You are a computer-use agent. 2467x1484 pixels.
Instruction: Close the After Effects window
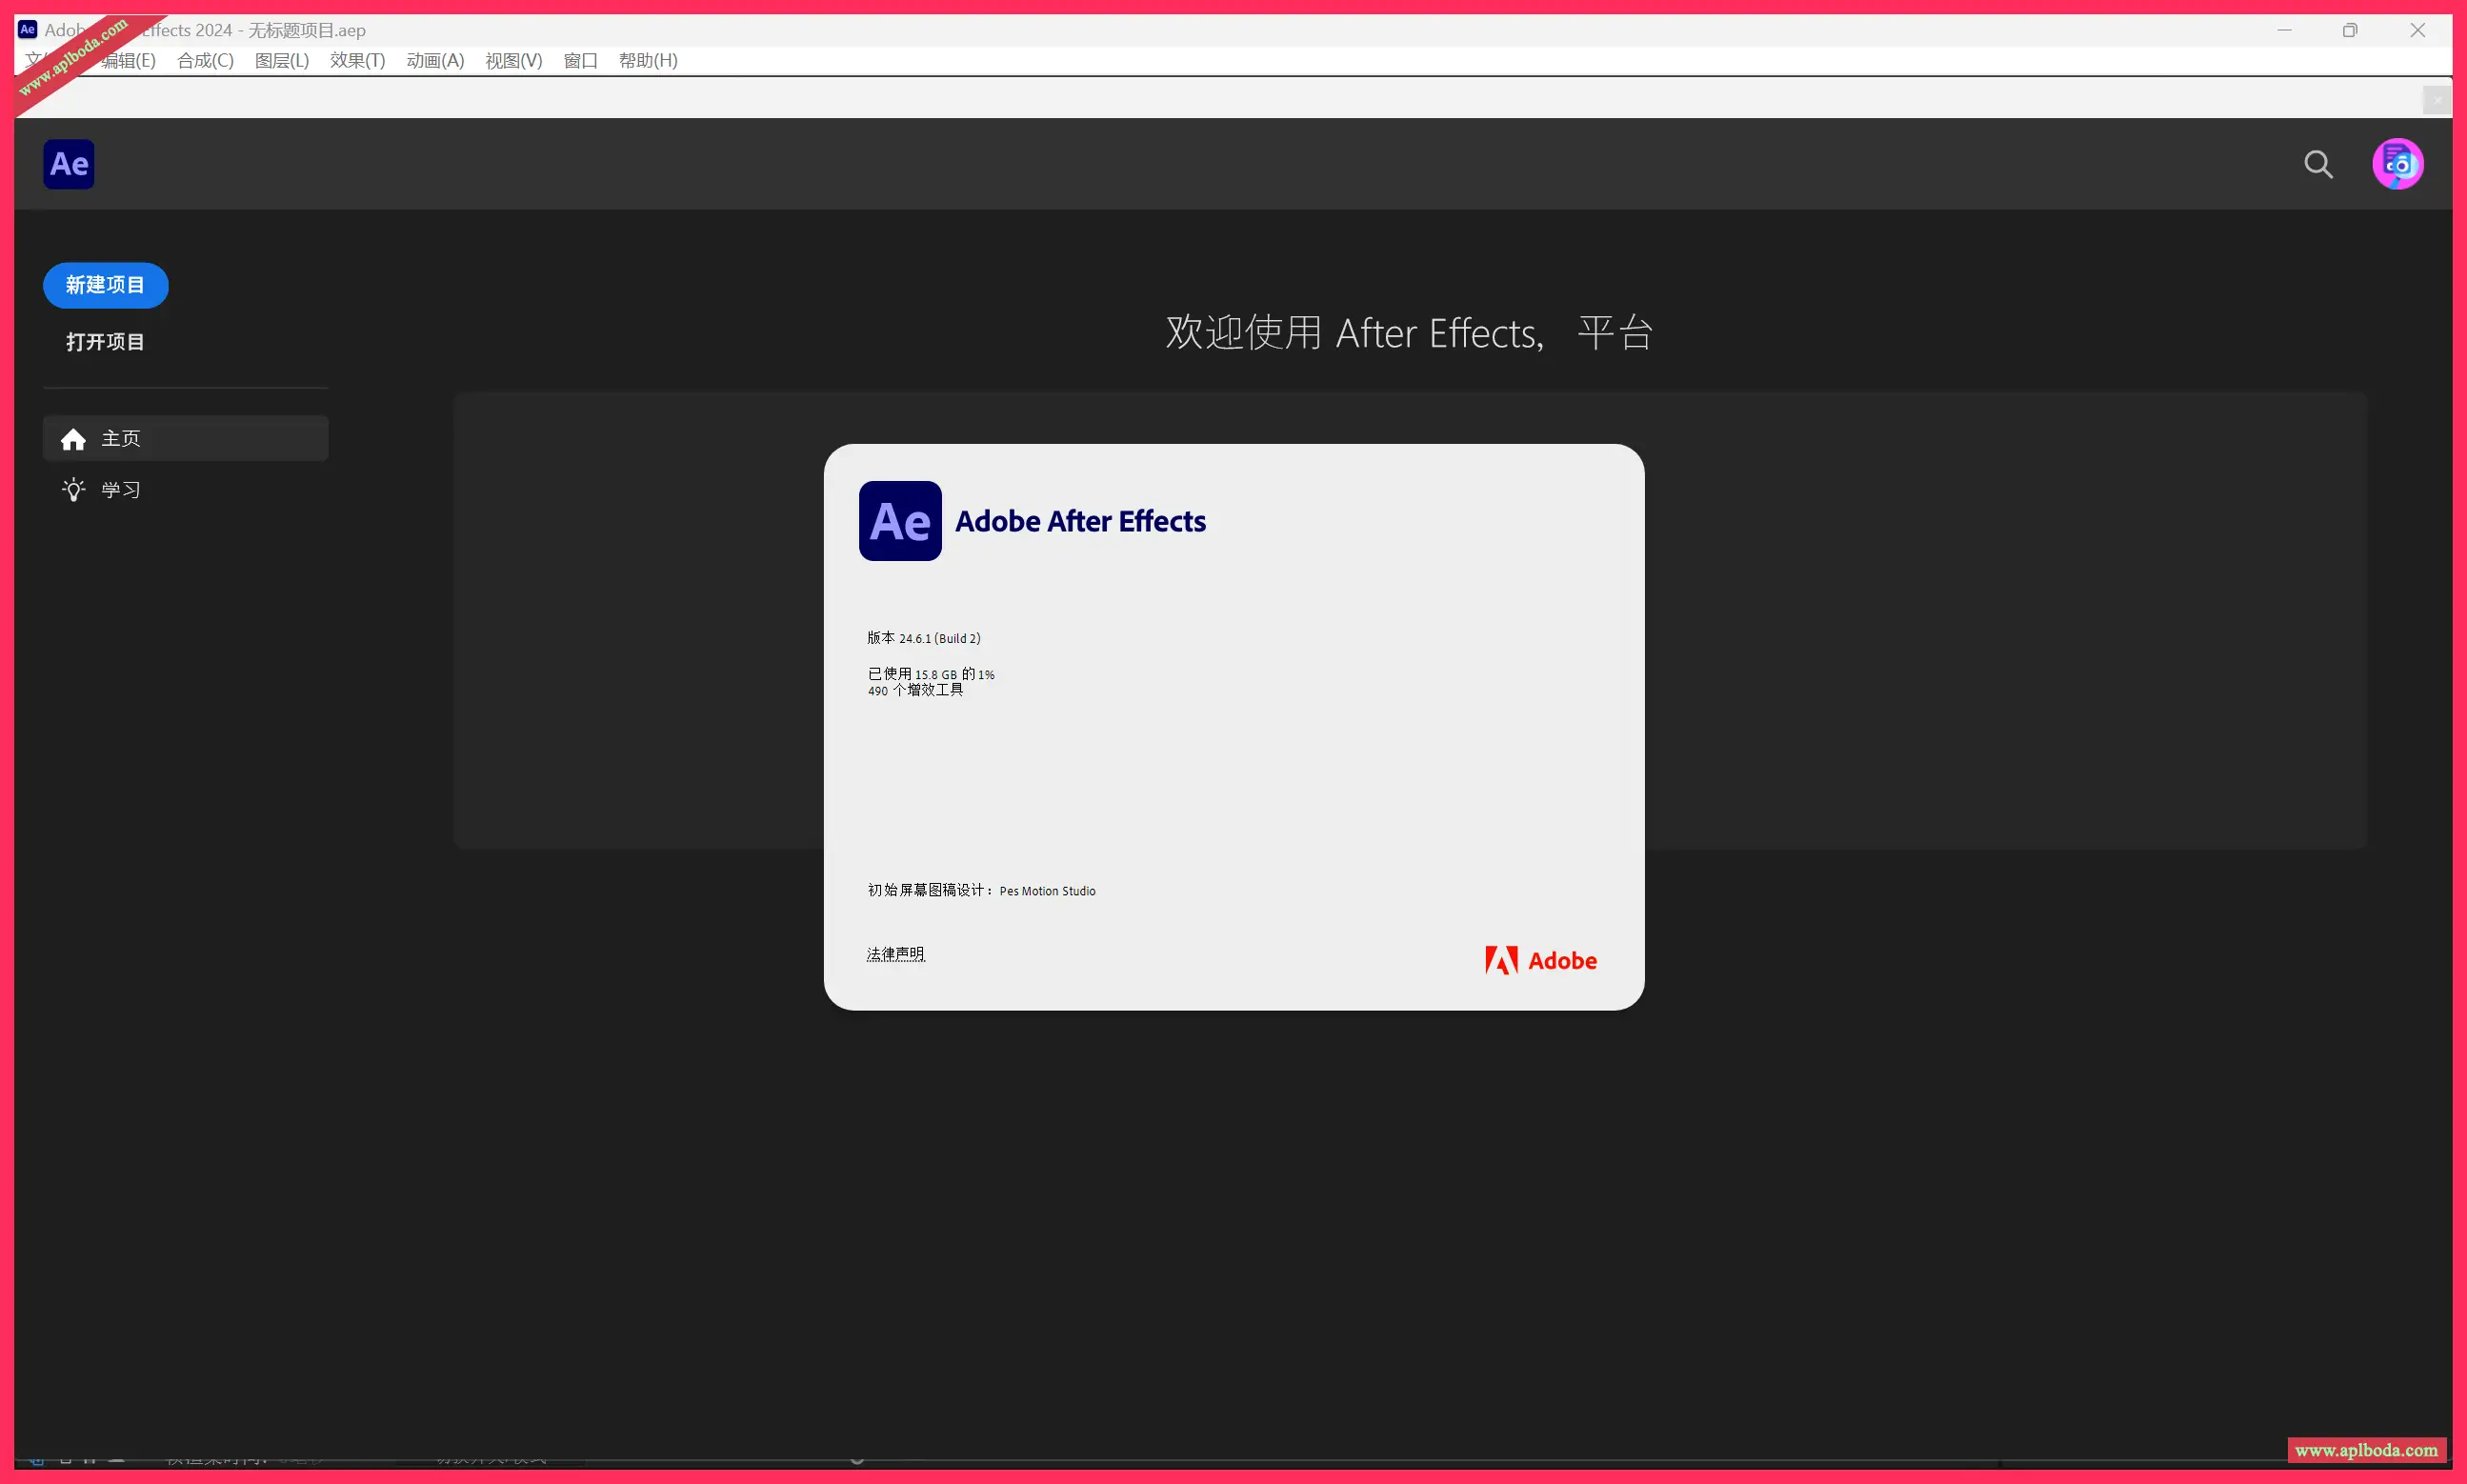tap(2417, 30)
